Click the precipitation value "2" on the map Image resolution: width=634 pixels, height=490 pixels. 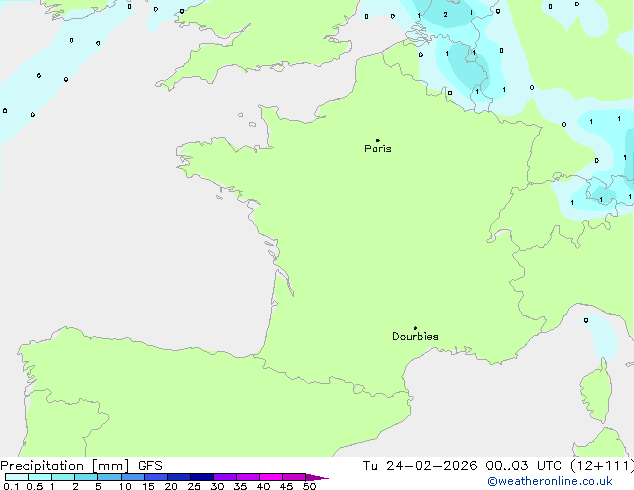(445, 15)
